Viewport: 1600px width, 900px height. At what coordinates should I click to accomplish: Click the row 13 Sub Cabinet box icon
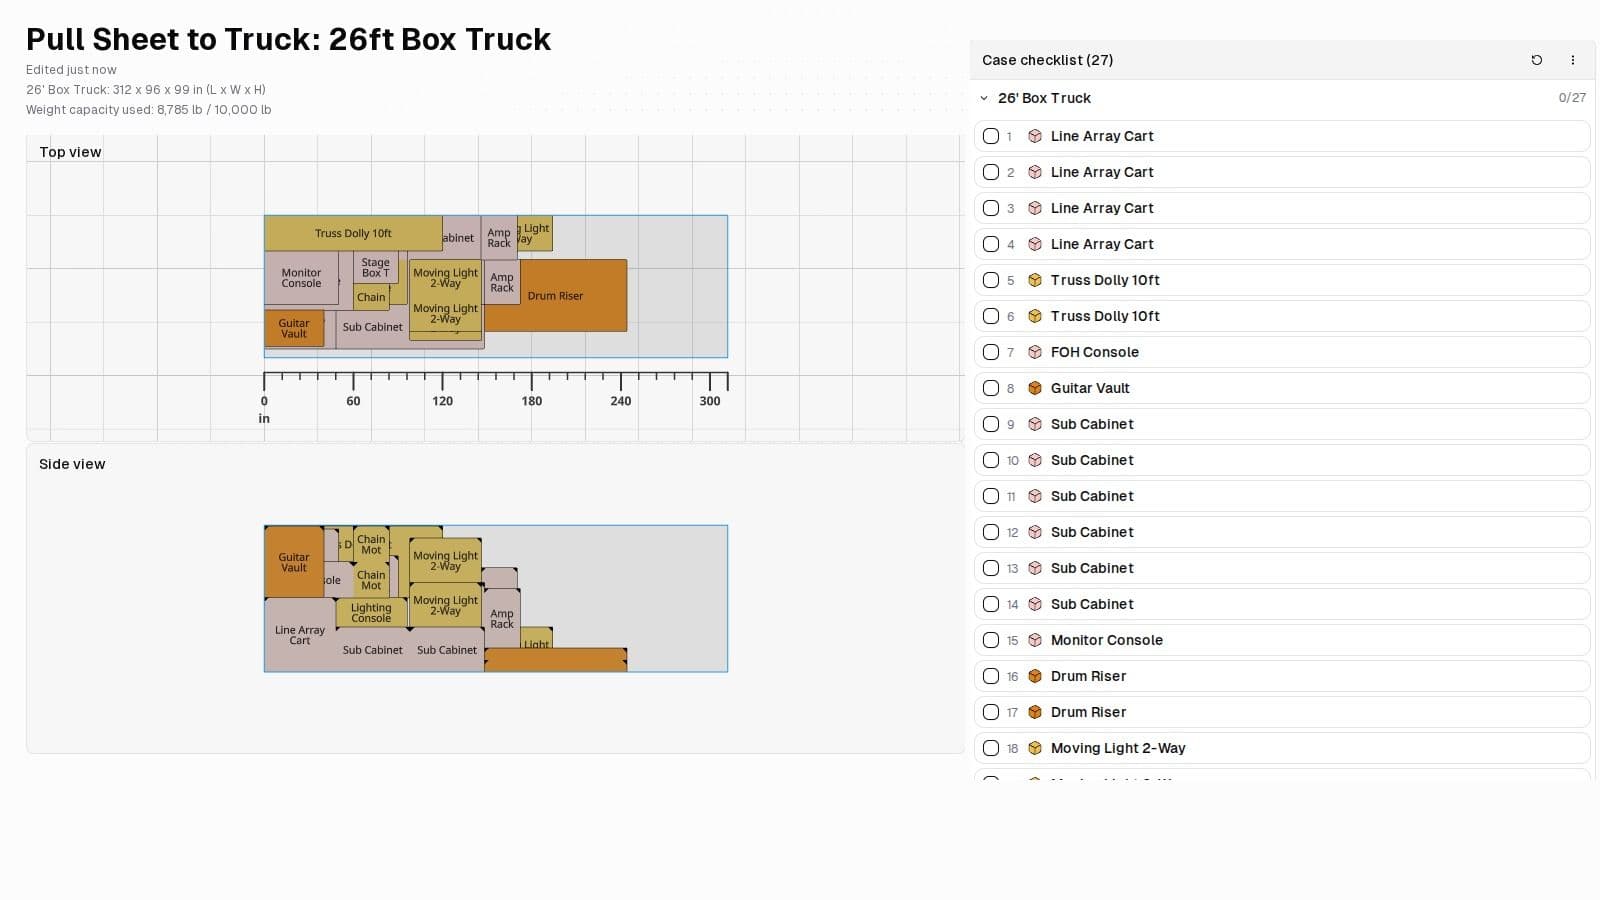click(1035, 568)
